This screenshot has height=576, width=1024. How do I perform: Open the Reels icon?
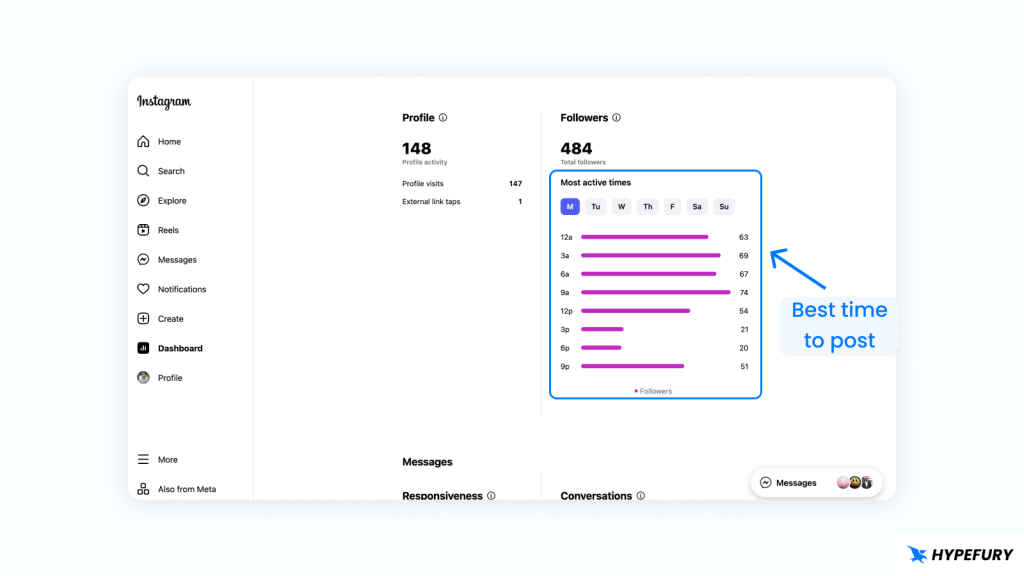[x=143, y=230]
